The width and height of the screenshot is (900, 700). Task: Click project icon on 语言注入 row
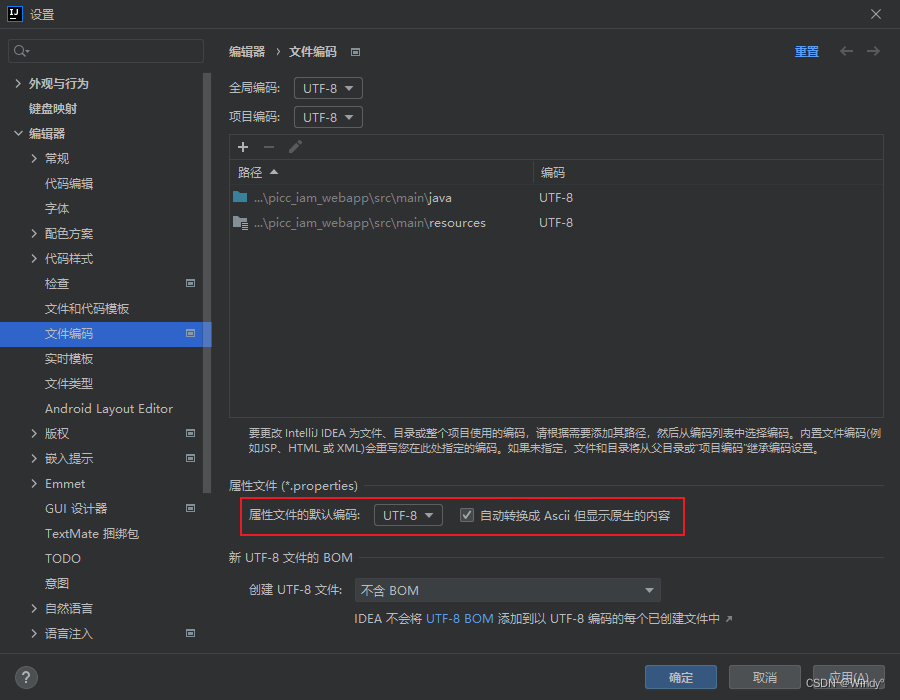191,633
